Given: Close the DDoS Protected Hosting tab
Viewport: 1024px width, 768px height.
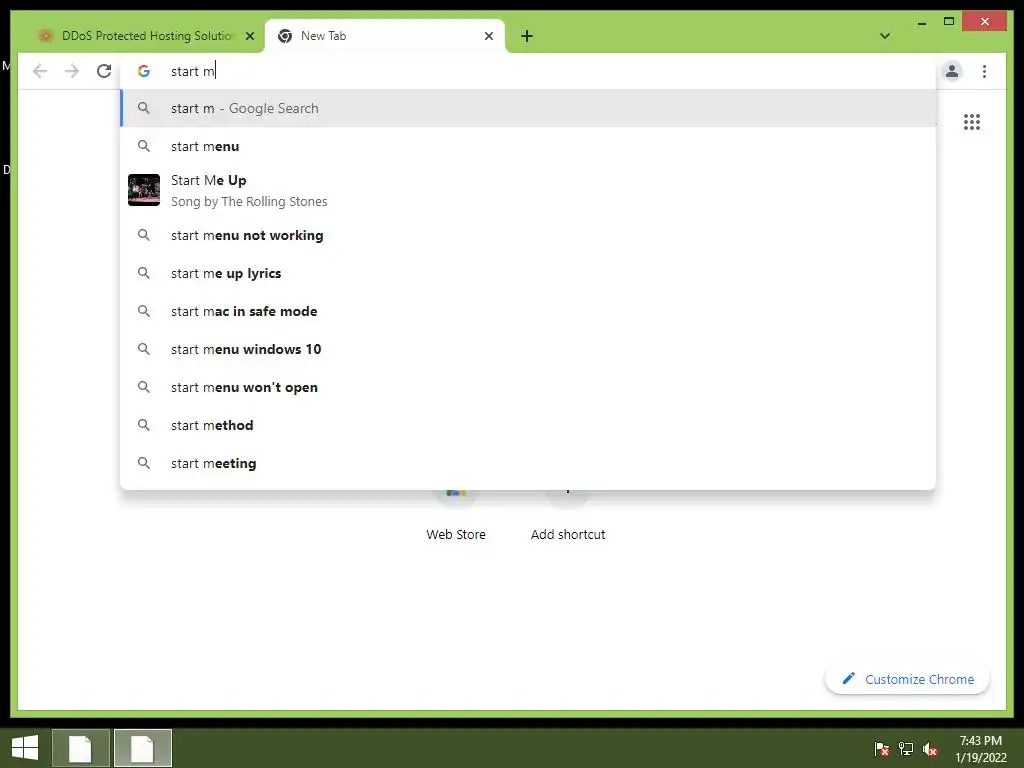Looking at the screenshot, I should pos(249,36).
